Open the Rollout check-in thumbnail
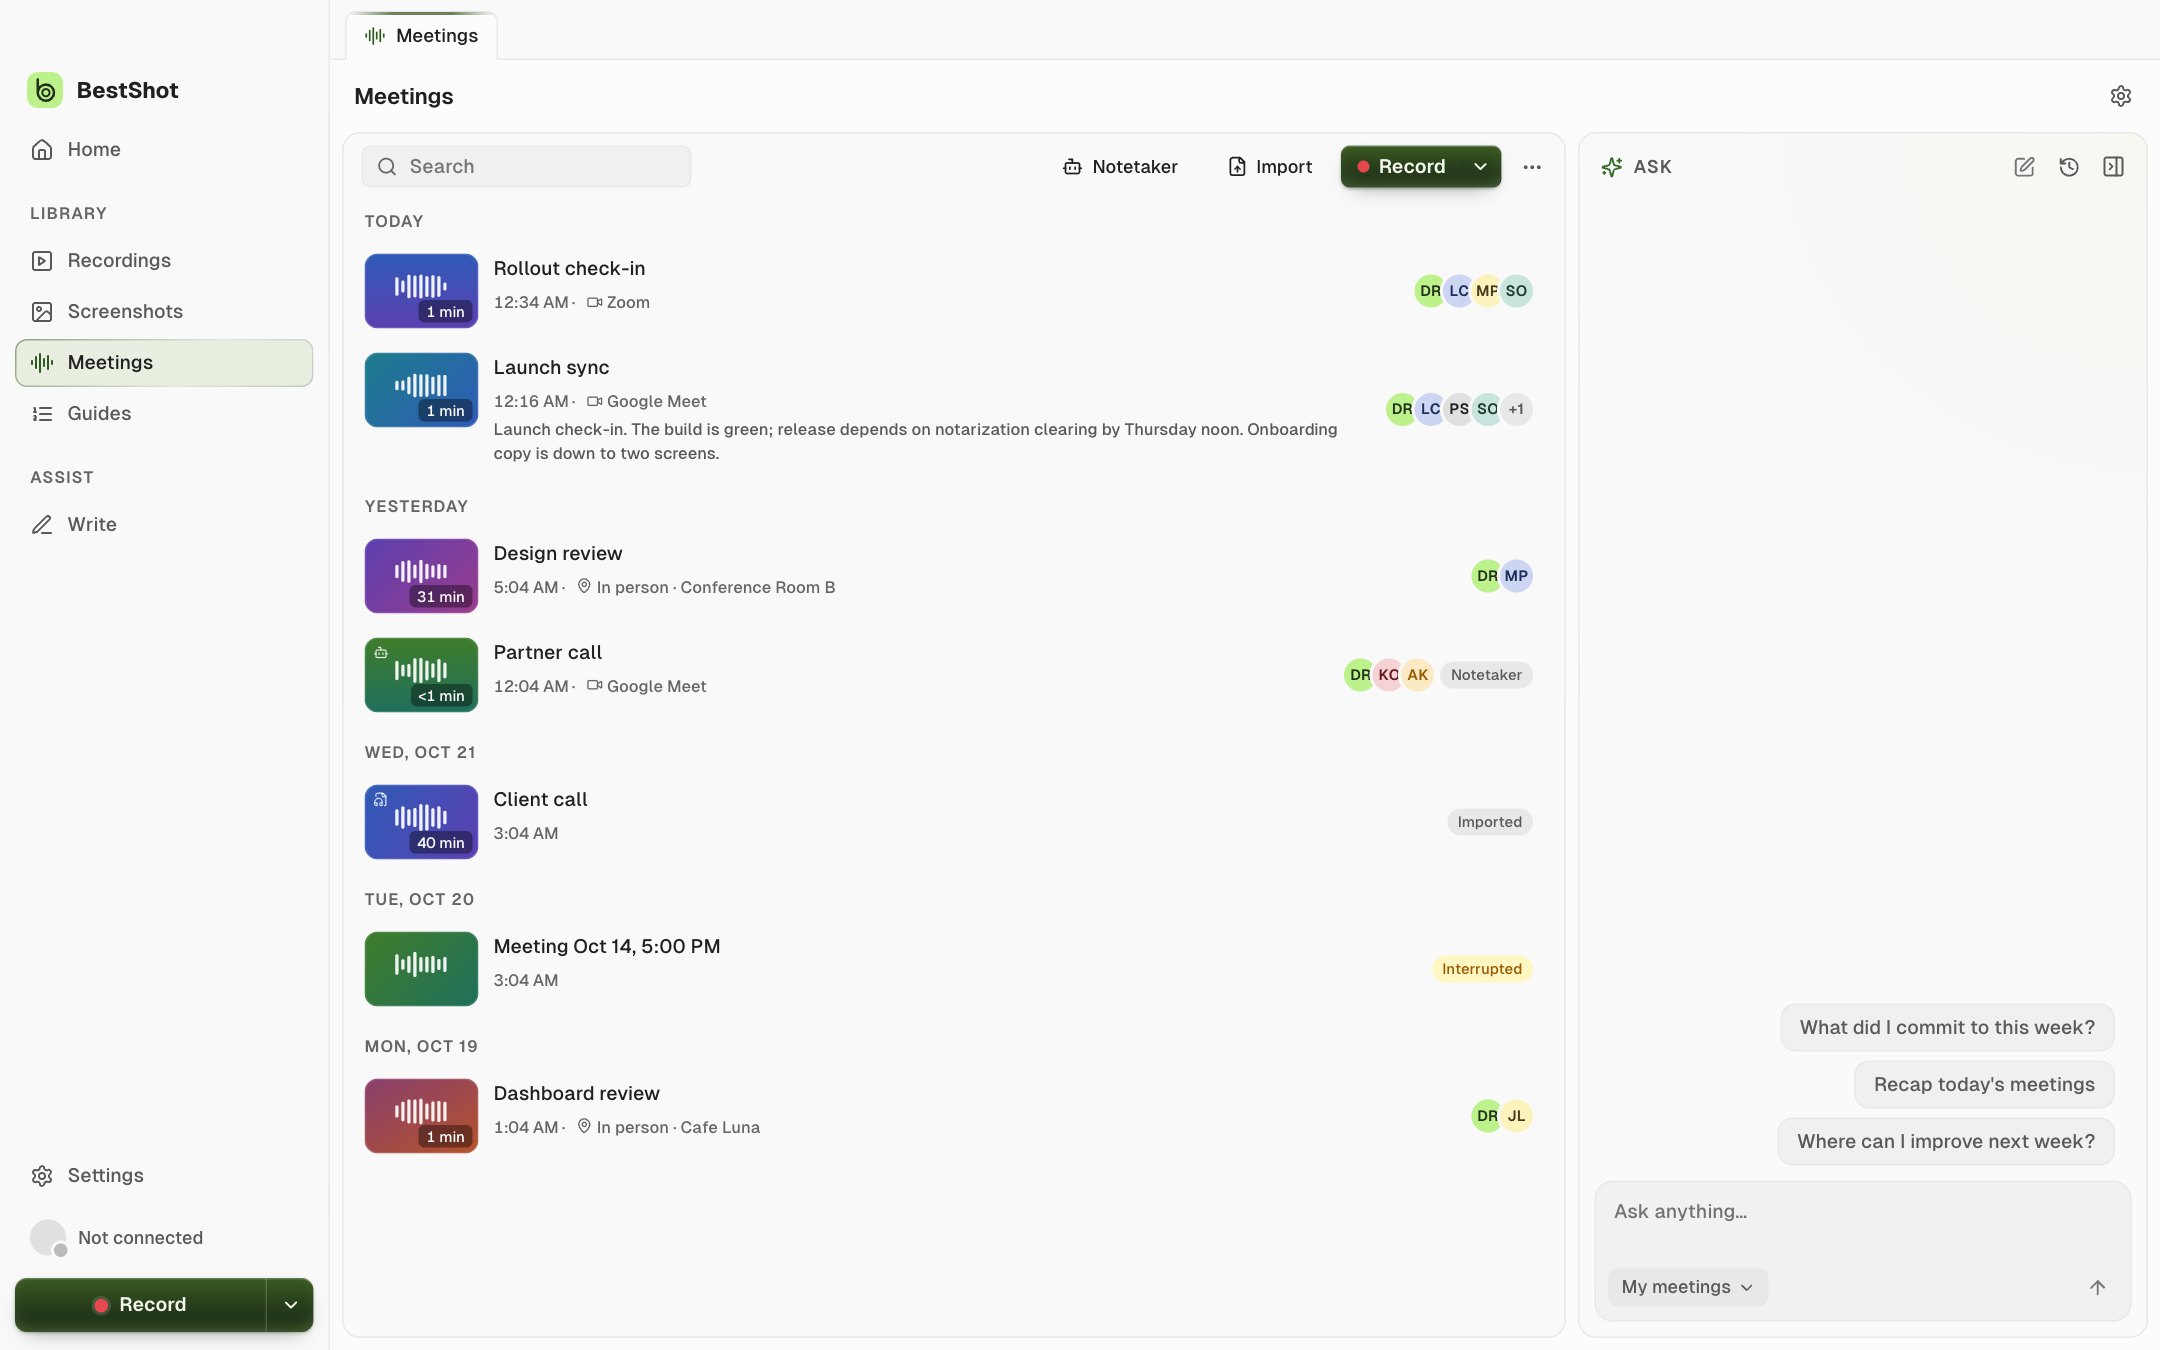 click(x=421, y=291)
